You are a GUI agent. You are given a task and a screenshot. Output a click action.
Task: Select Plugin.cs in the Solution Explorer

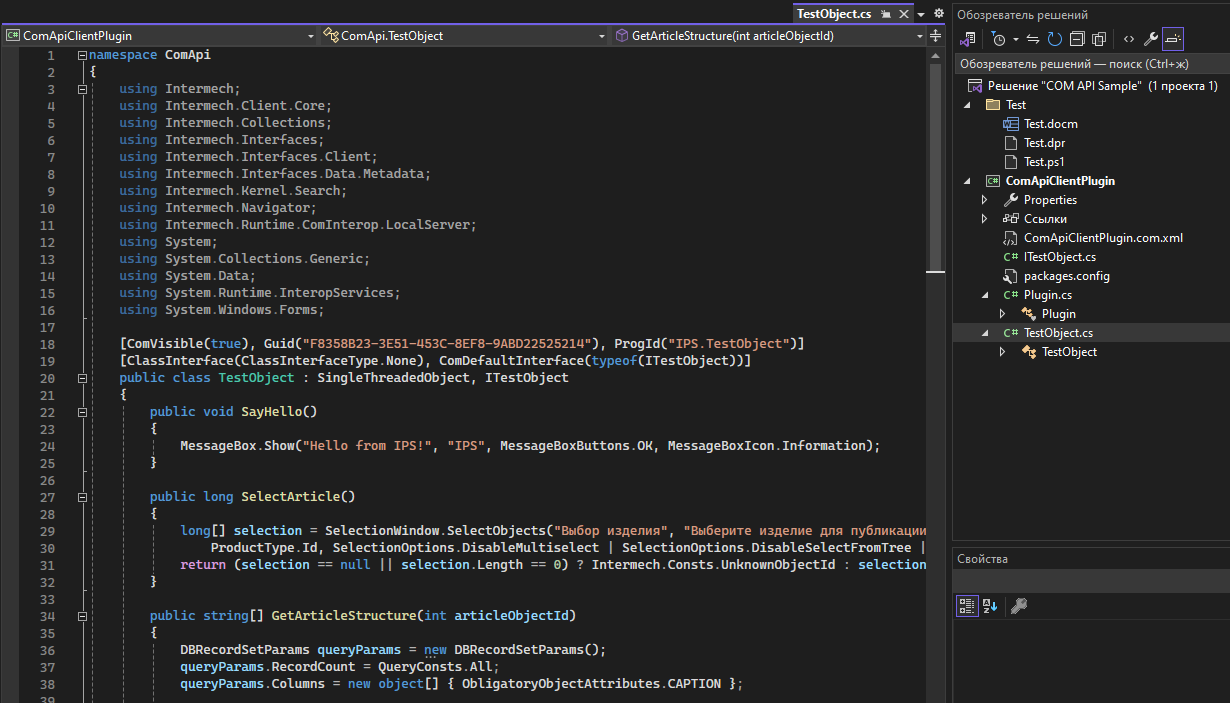pyautogui.click(x=1047, y=295)
